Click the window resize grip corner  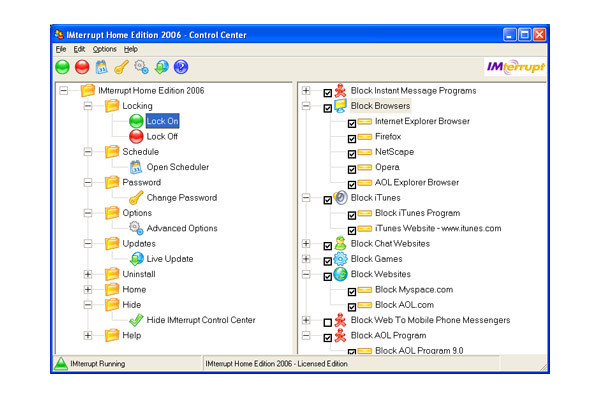coord(543,367)
